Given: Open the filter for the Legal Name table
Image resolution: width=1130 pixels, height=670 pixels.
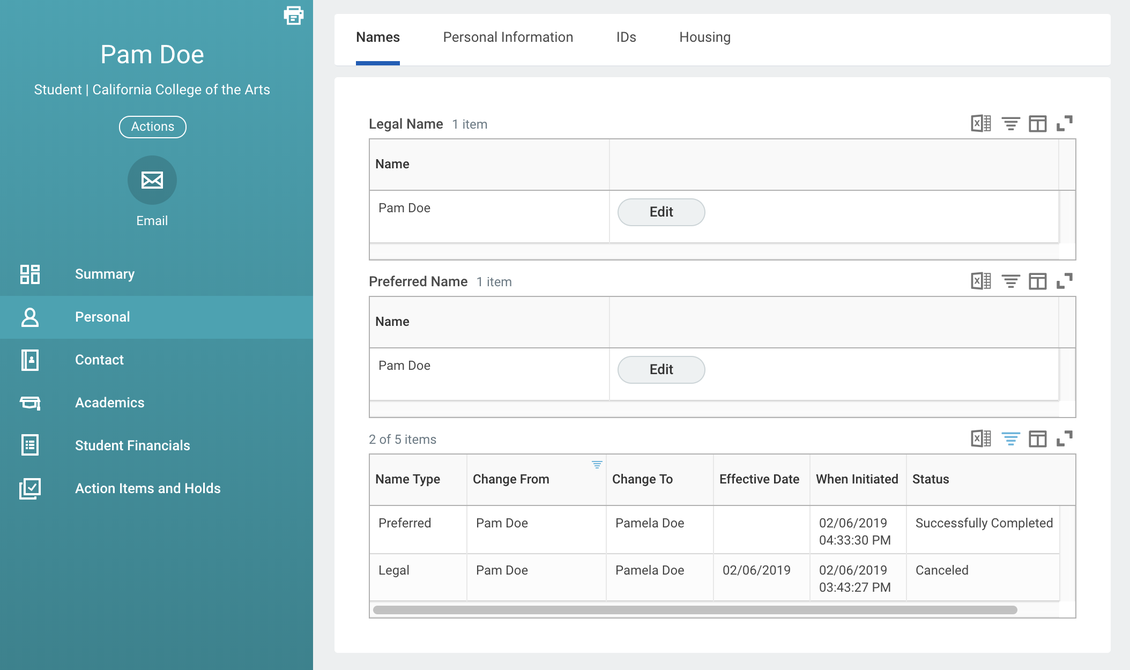Looking at the screenshot, I should point(1010,124).
